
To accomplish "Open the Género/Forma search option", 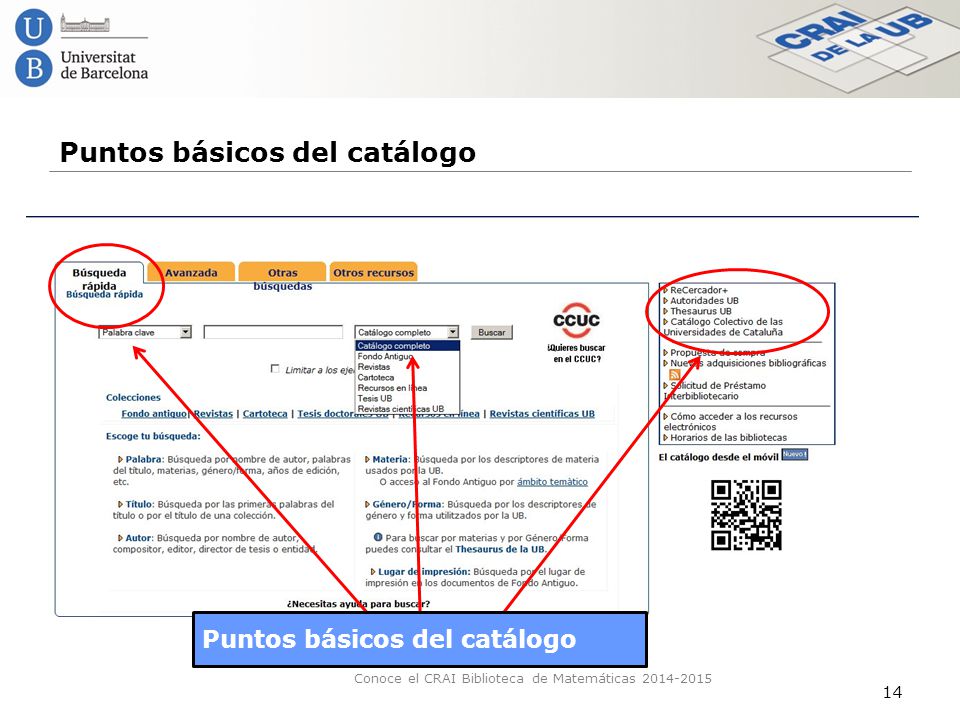I will [x=407, y=504].
